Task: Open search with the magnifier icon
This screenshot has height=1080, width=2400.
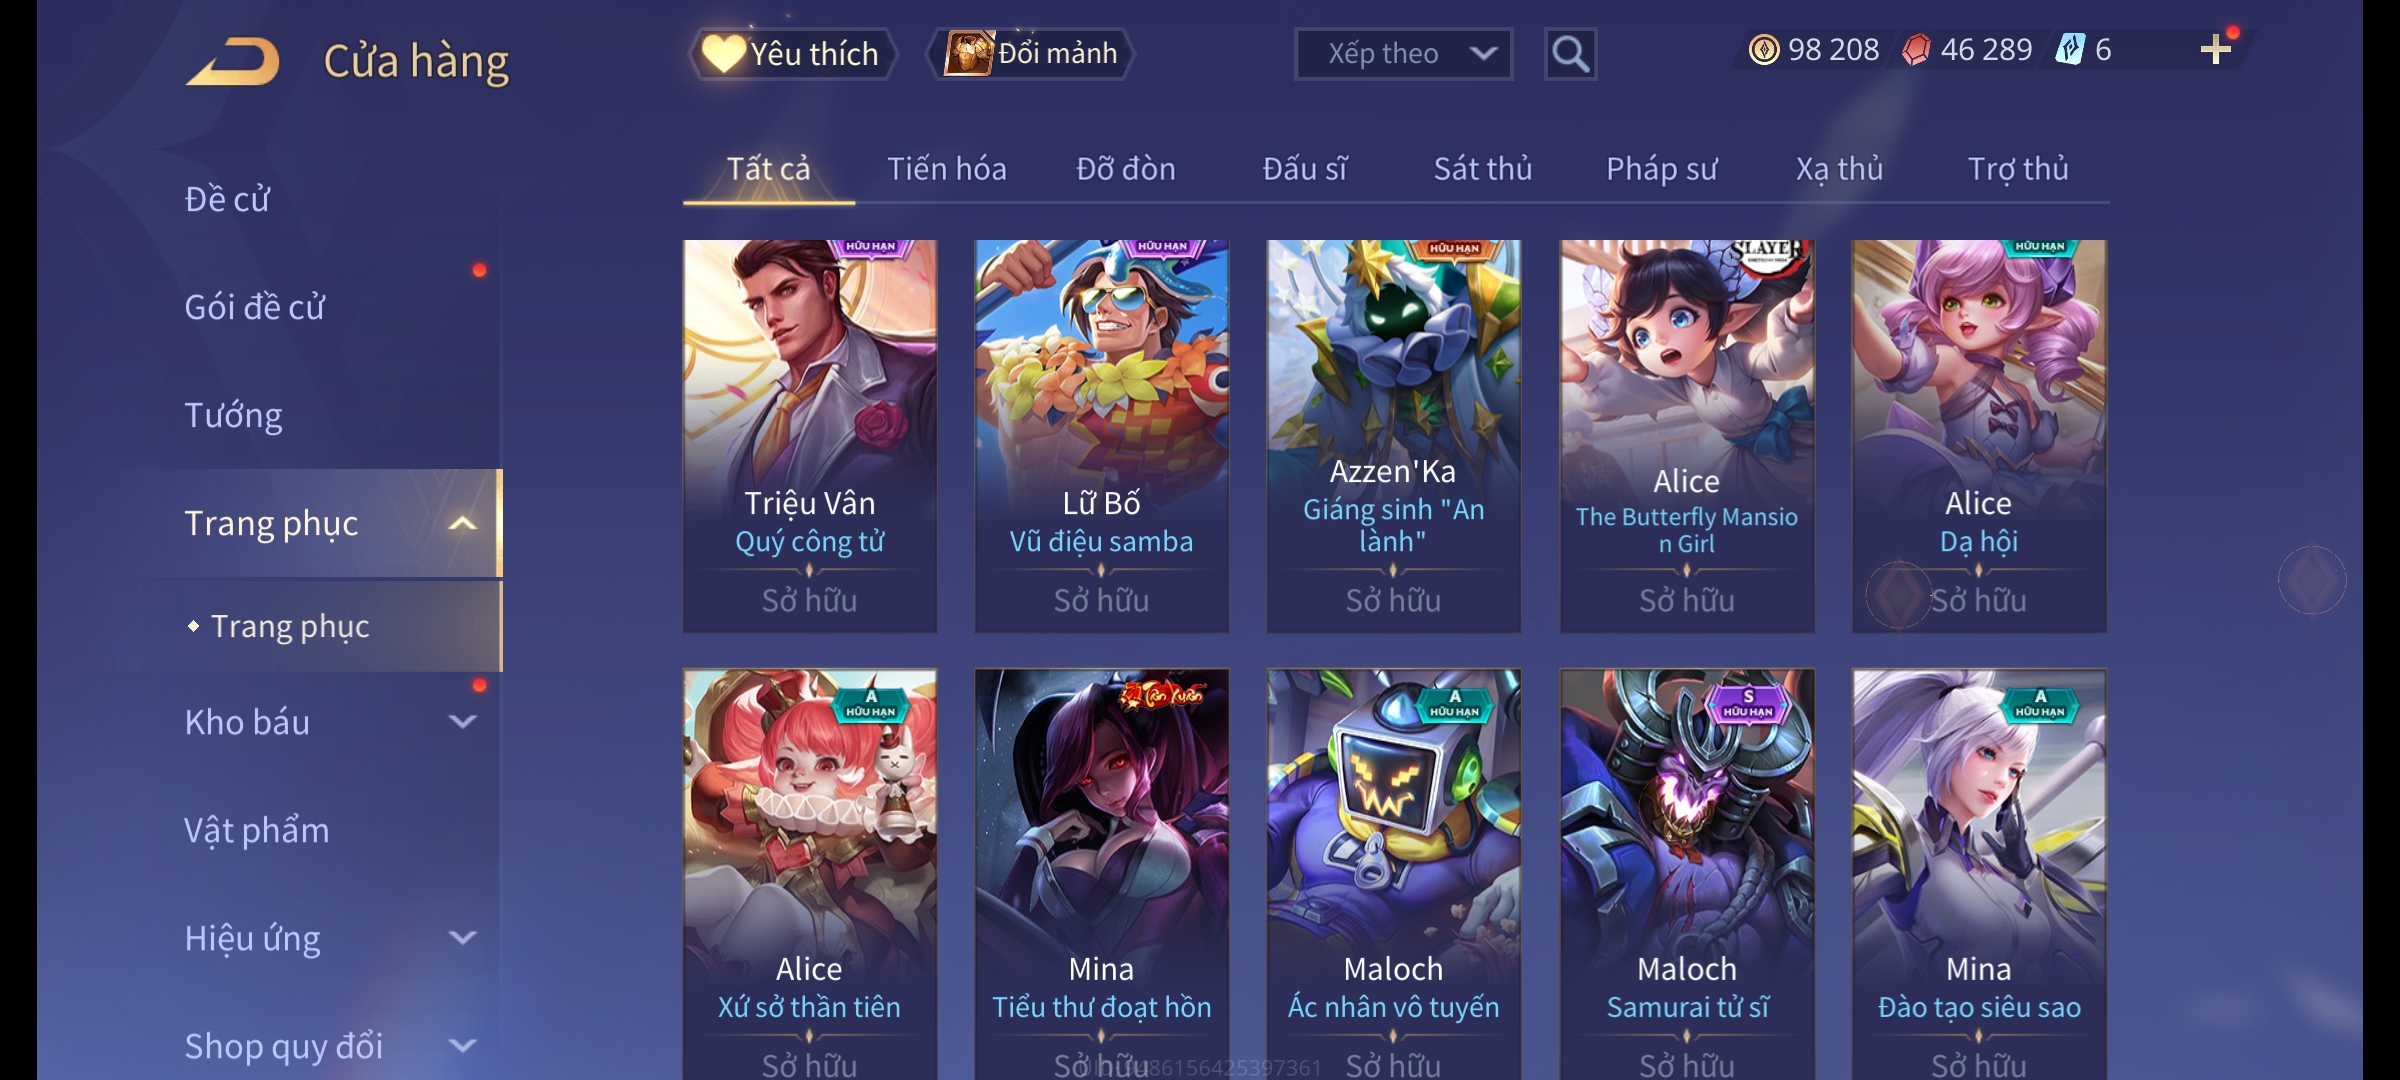Action: pos(1570,54)
